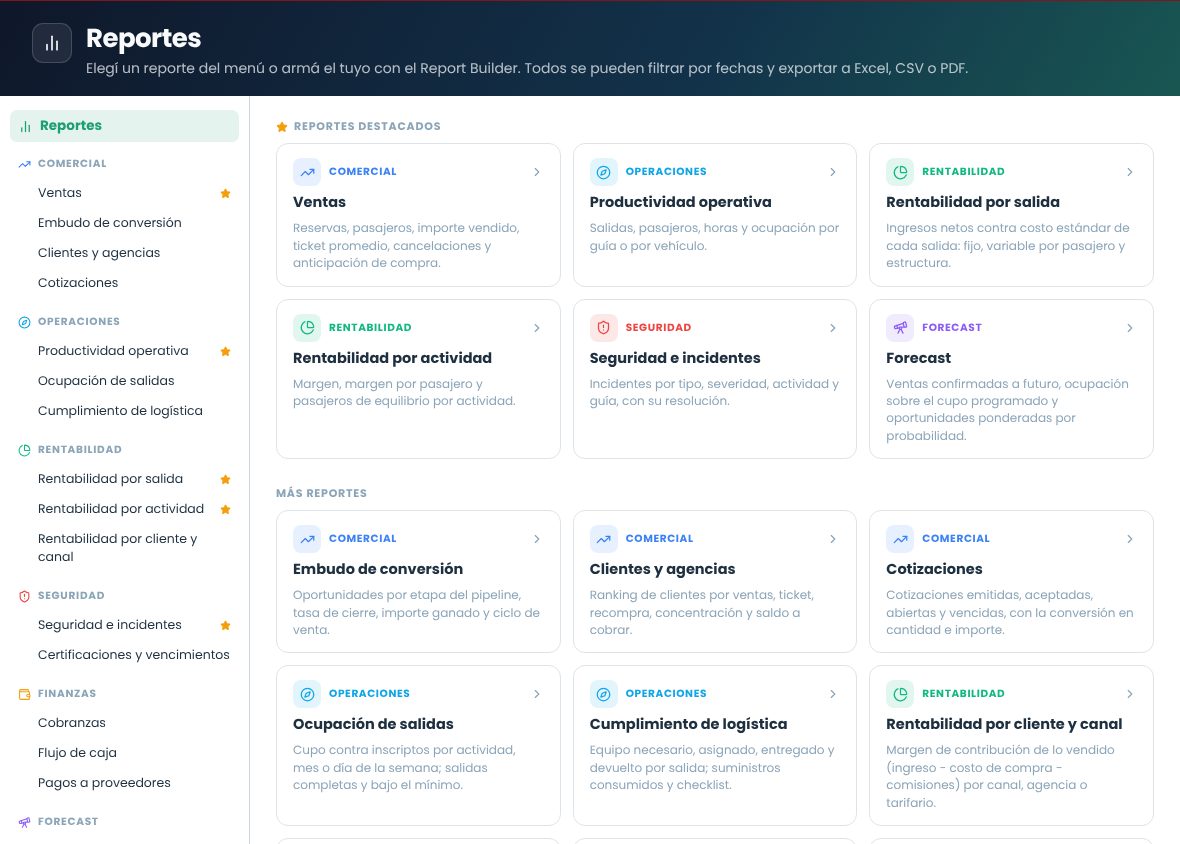
Task: Toggle the star next to sidebar Productividad operativa
Action: (x=225, y=351)
